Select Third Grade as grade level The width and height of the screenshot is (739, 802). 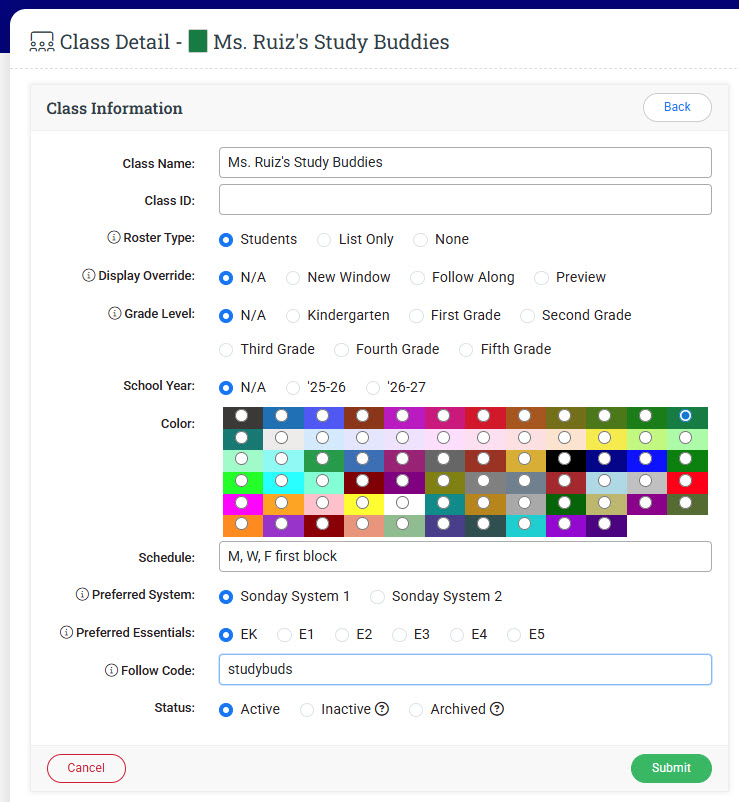coord(226,349)
